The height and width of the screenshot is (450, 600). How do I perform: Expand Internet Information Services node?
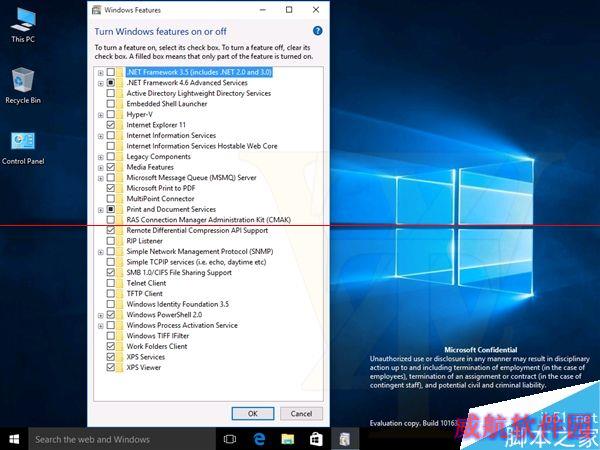coord(100,136)
